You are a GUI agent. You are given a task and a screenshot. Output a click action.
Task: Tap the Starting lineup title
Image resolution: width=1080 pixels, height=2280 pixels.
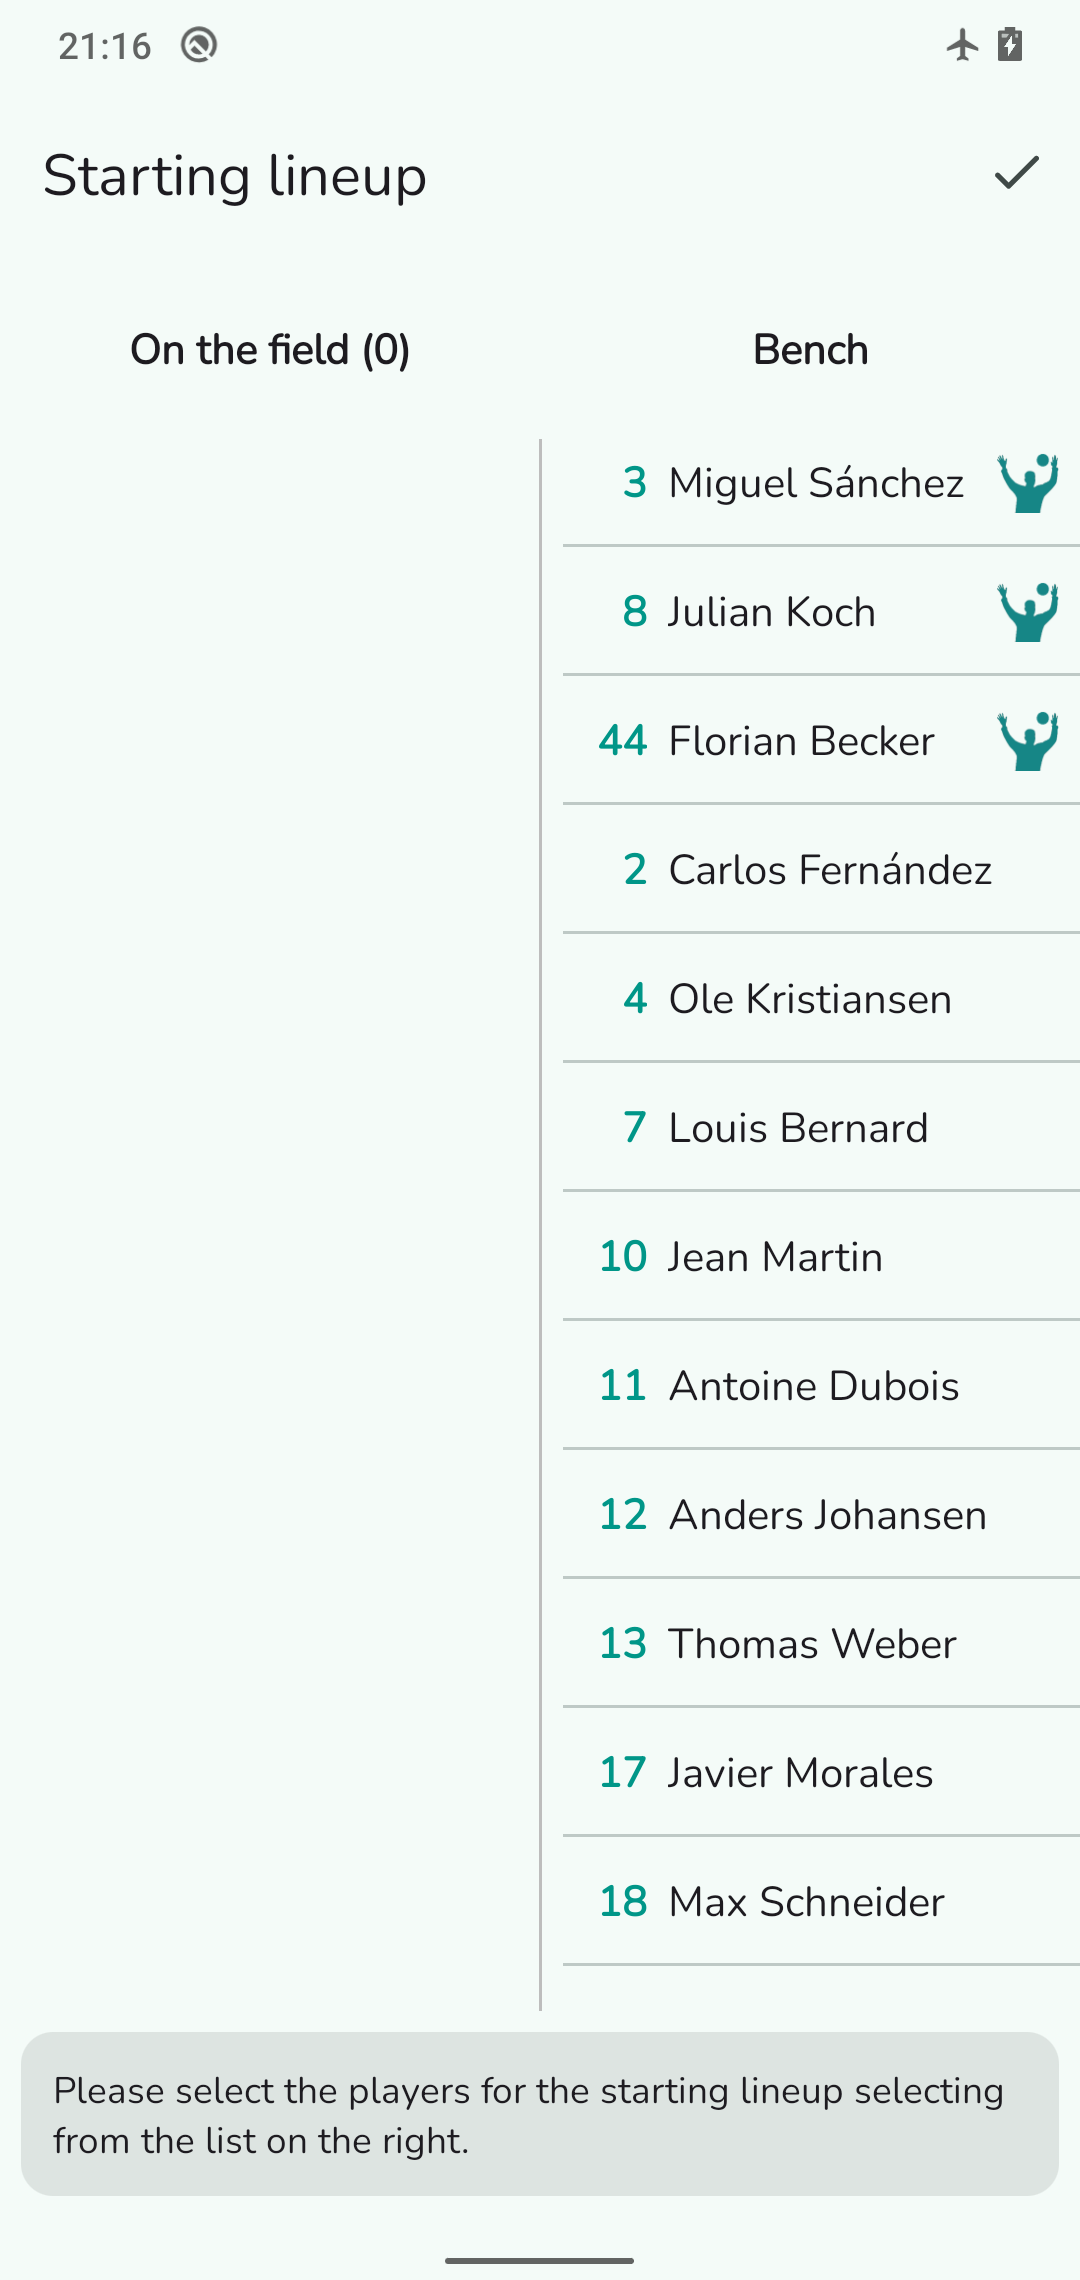point(235,176)
